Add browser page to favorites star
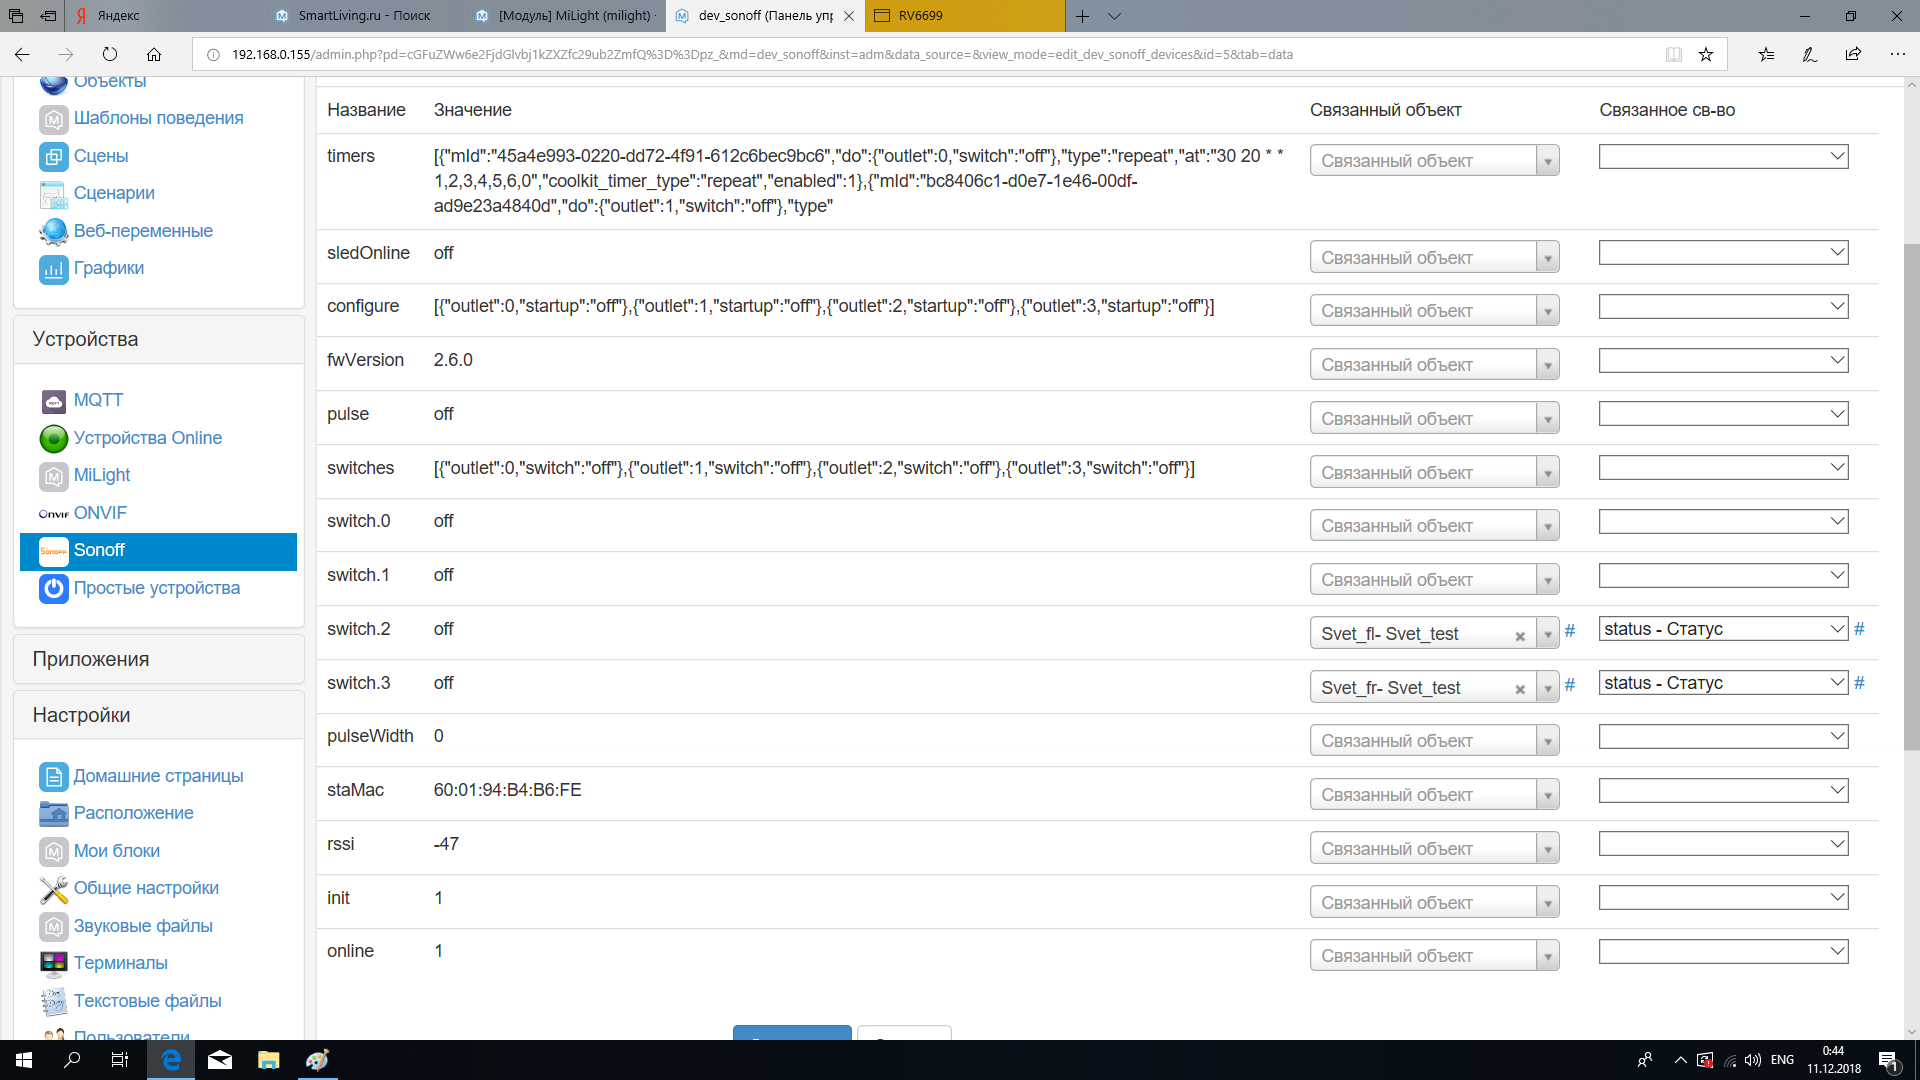The height and width of the screenshot is (1080, 1920). pos(1706,55)
